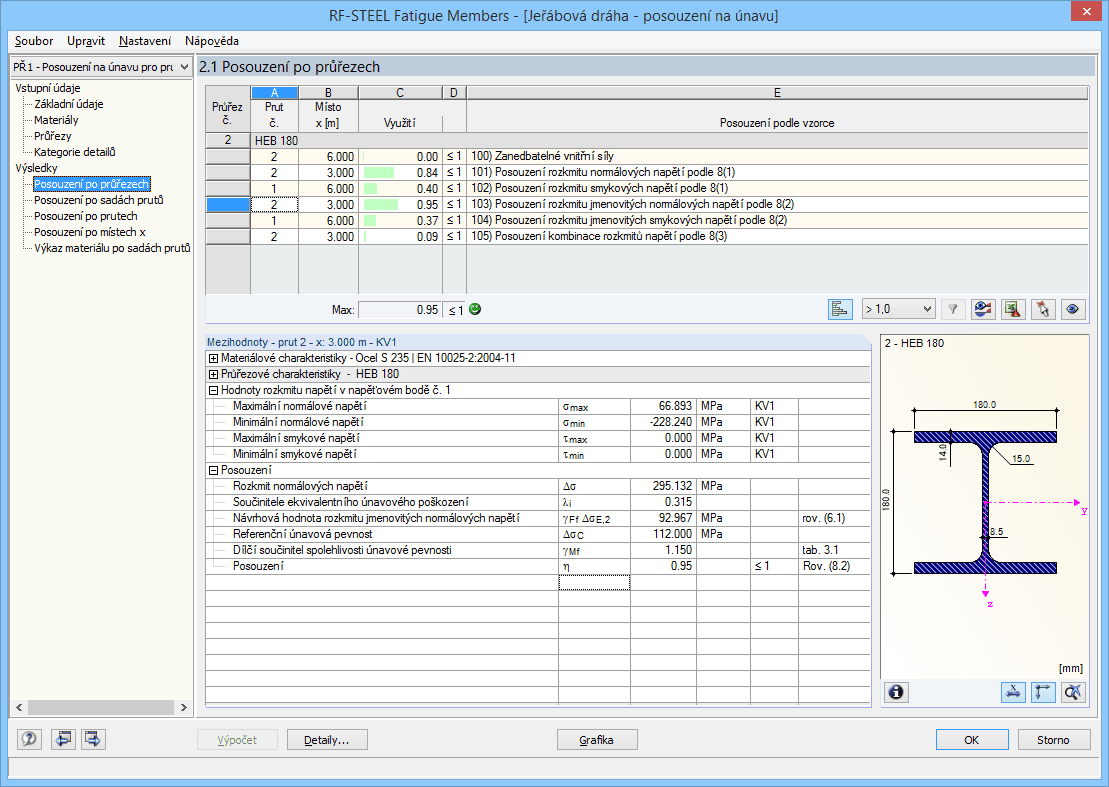Screen dimensions: 1109x787
Task: Click green utilization bar for 0.84 row
Action: (x=379, y=173)
